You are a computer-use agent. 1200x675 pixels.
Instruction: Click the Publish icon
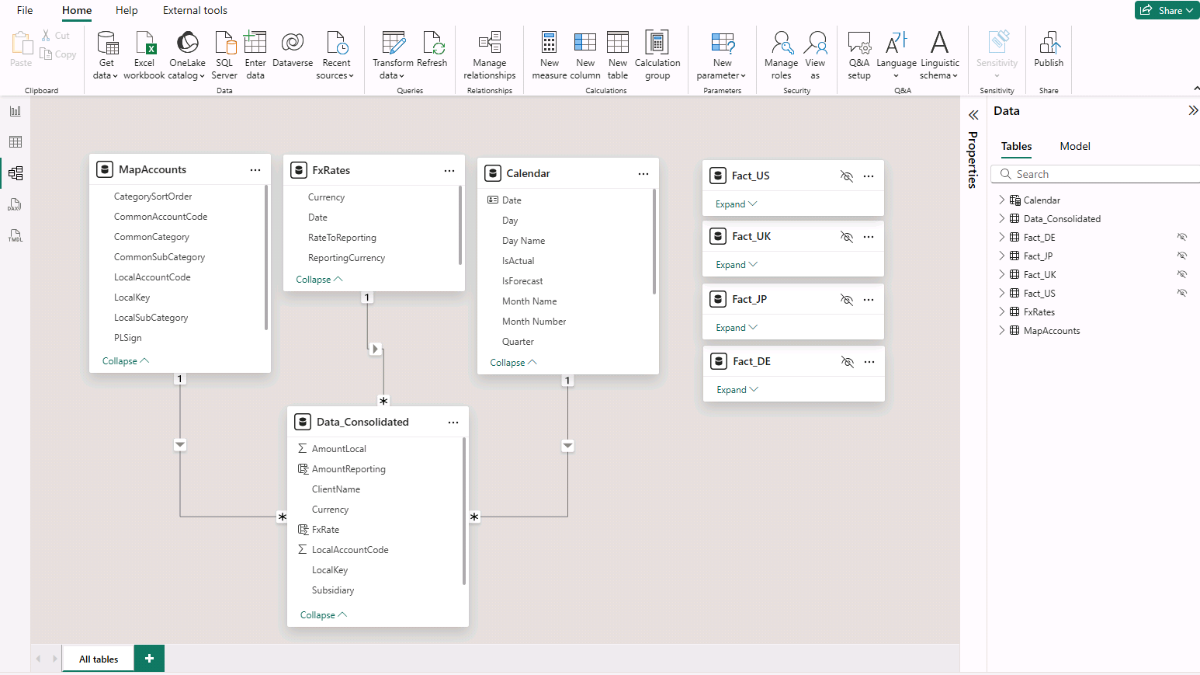coord(1048,44)
